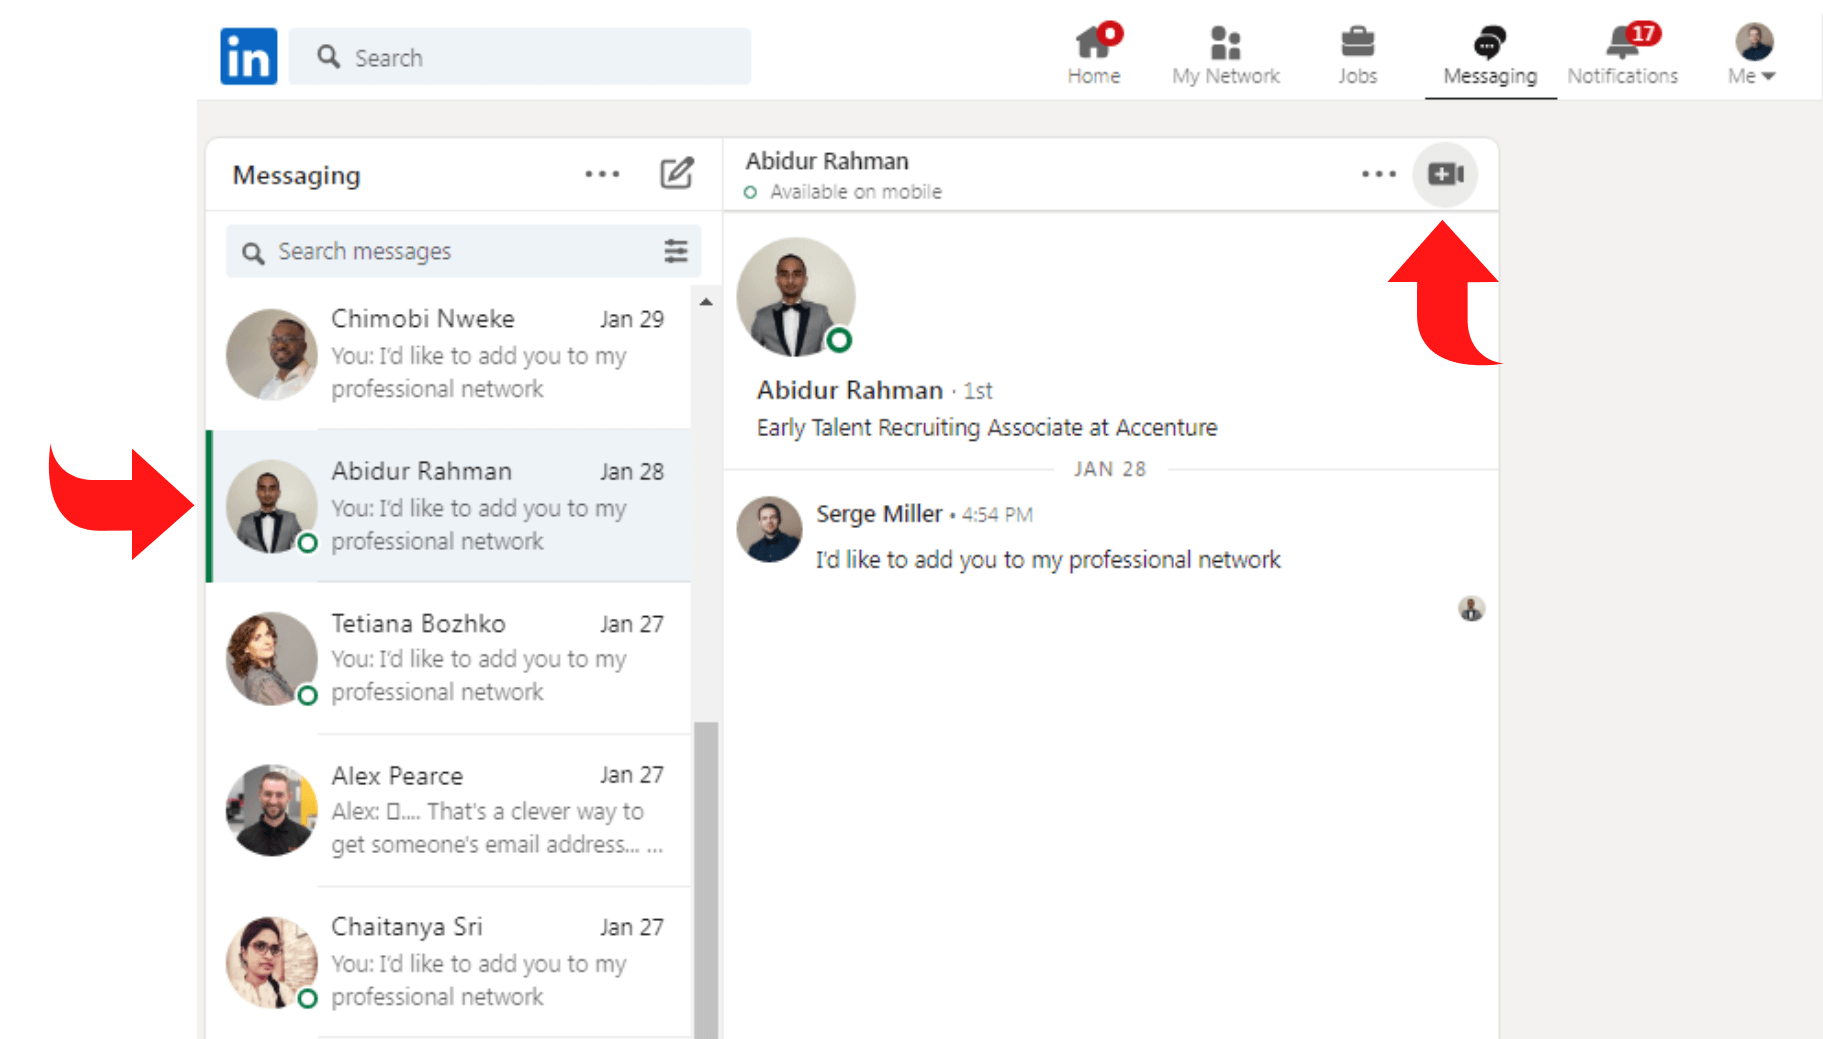The width and height of the screenshot is (1823, 1039).
Task: Click Serge Miller's name in message
Action: tap(879, 514)
